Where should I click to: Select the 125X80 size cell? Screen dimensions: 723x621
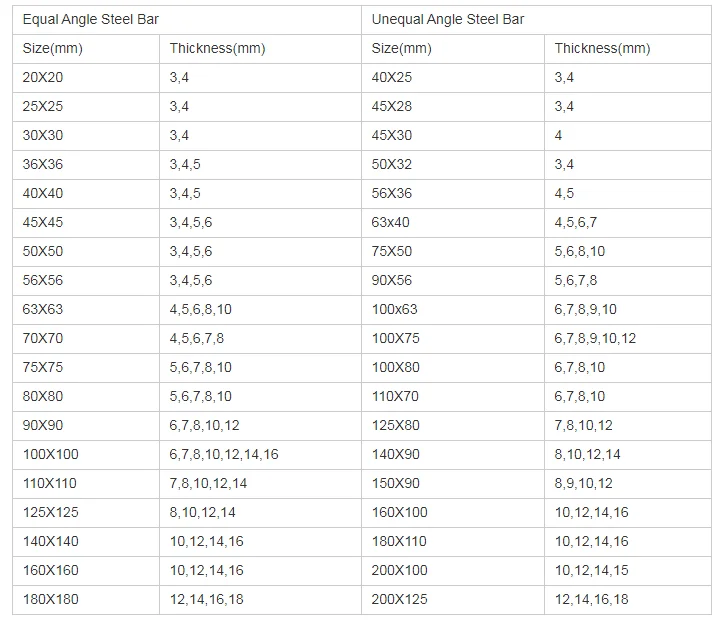pyautogui.click(x=395, y=425)
